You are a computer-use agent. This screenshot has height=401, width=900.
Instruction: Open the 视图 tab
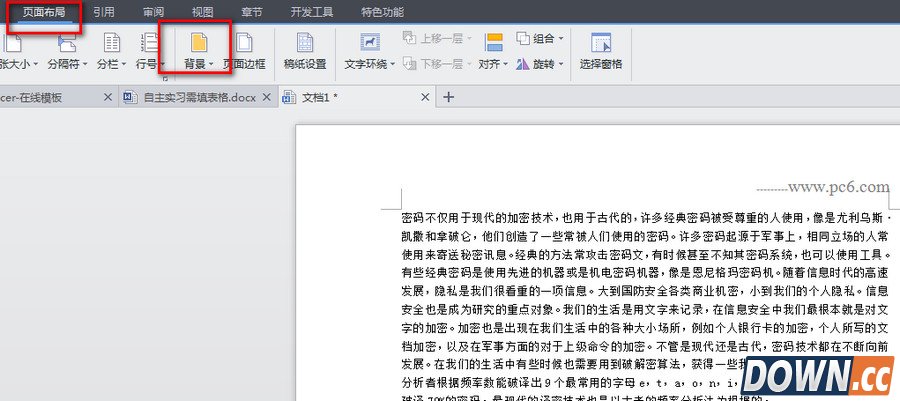click(x=203, y=12)
